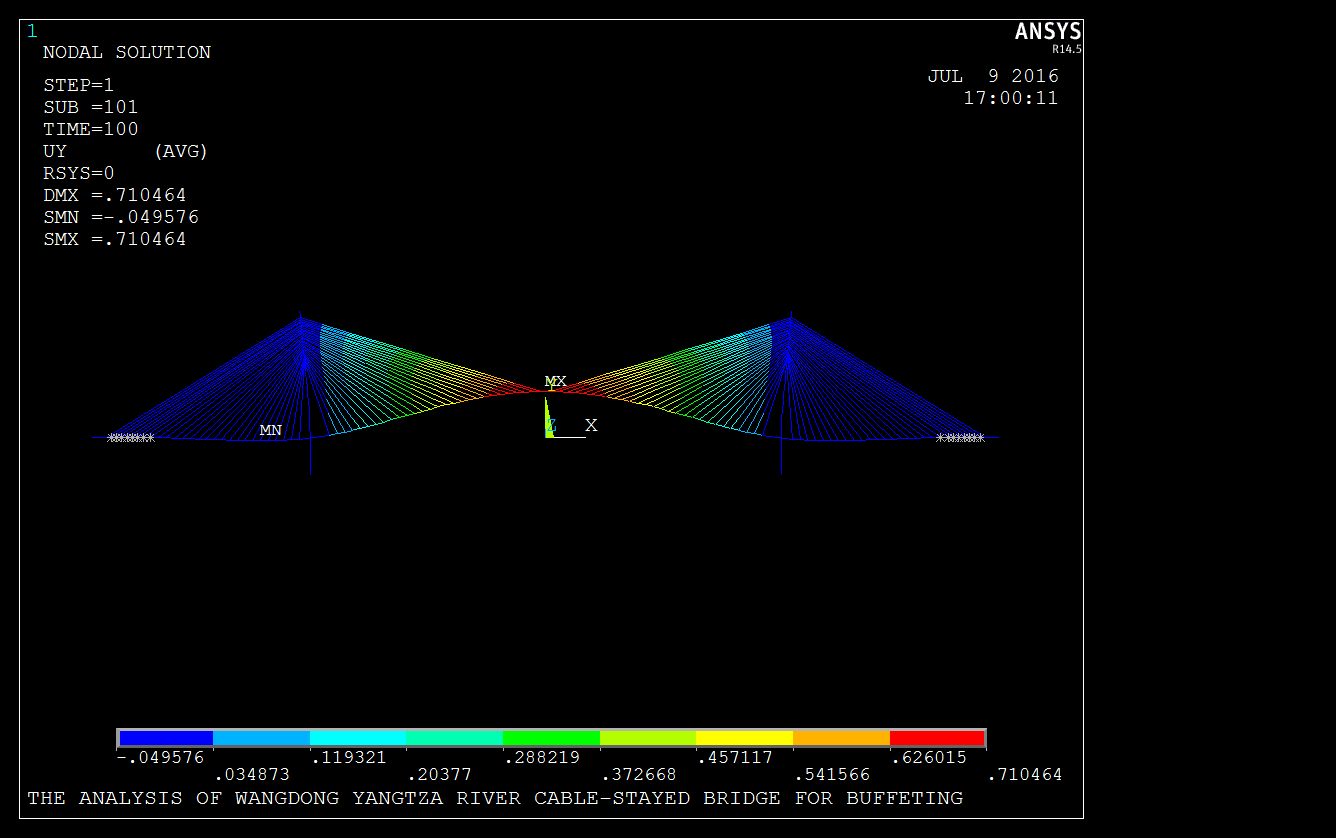1336x838 pixels.
Task: Click the left end support constraint symbols
Action: point(131,437)
